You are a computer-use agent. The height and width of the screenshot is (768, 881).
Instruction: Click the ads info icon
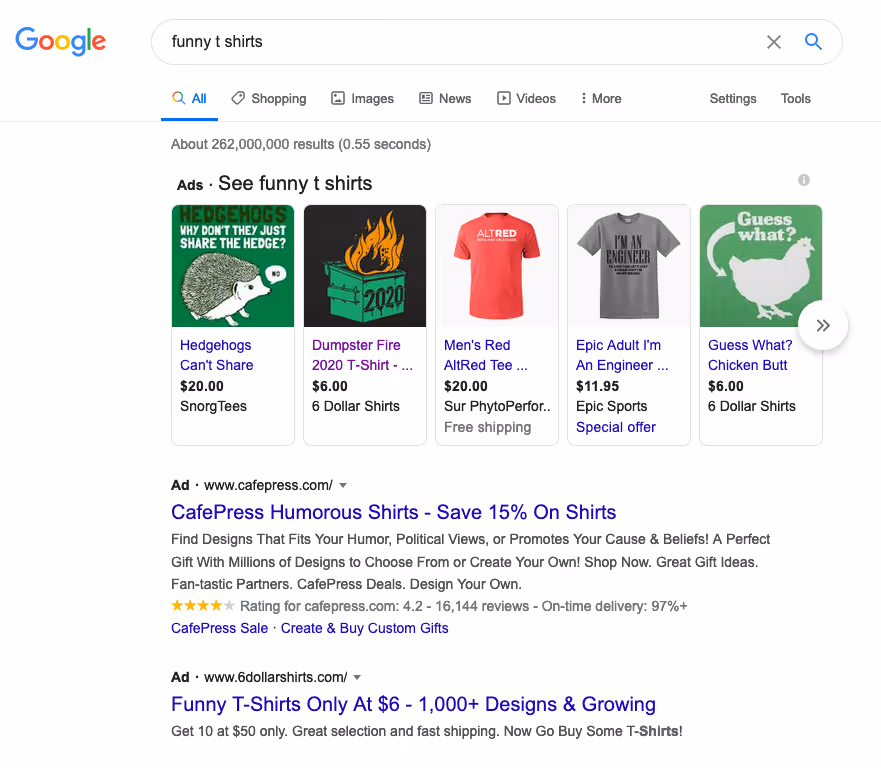point(804,180)
